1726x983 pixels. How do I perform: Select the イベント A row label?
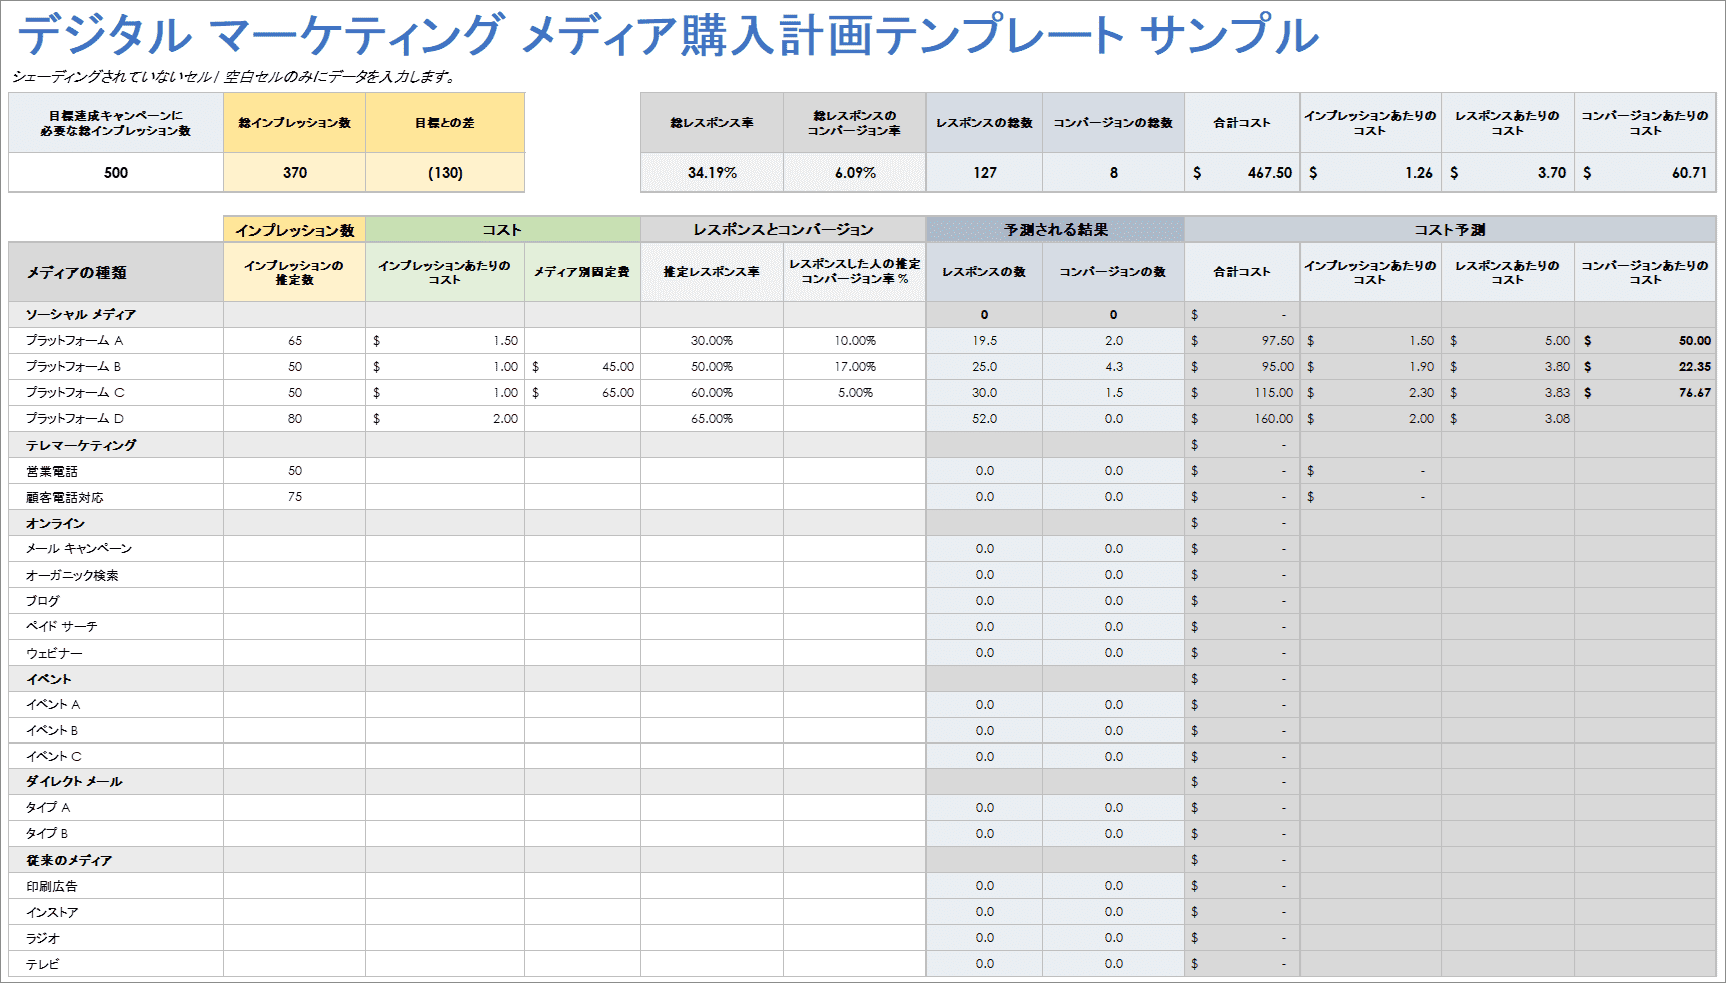point(53,704)
